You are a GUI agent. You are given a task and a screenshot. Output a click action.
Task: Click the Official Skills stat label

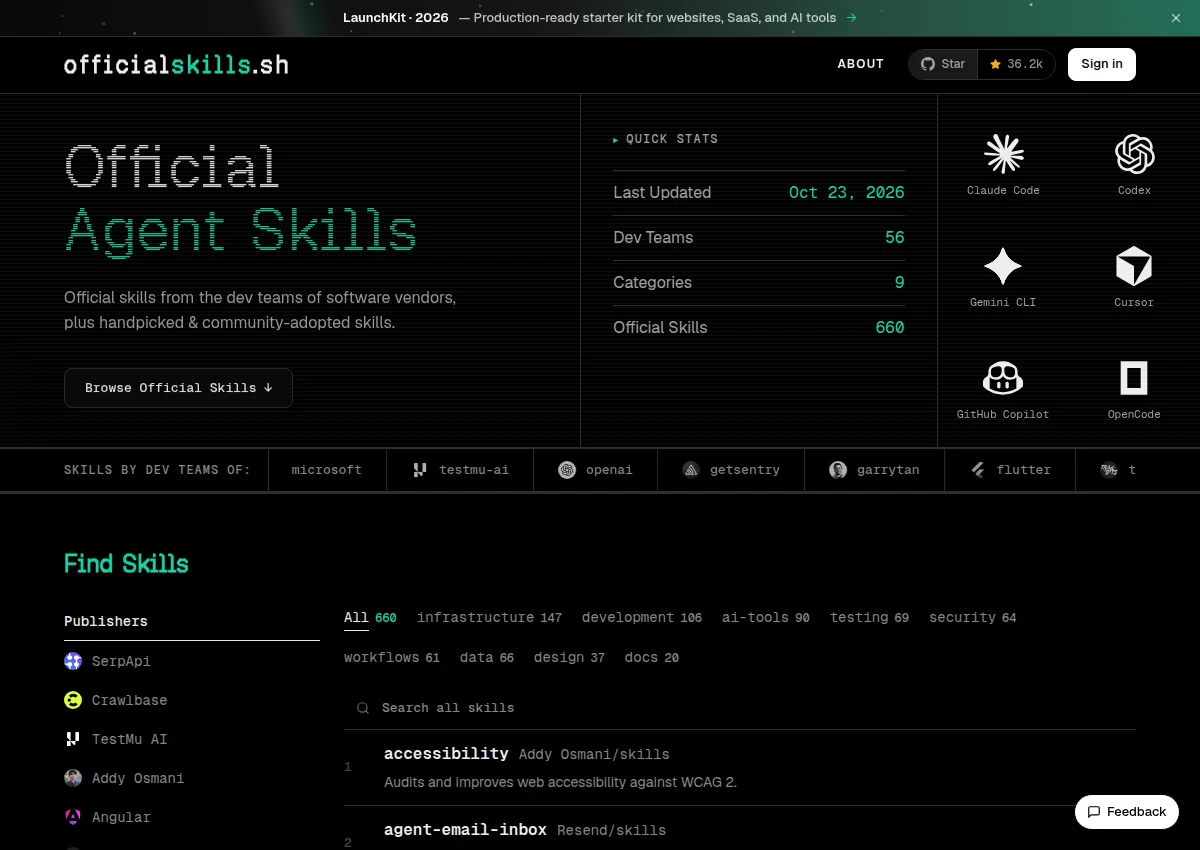pos(660,328)
